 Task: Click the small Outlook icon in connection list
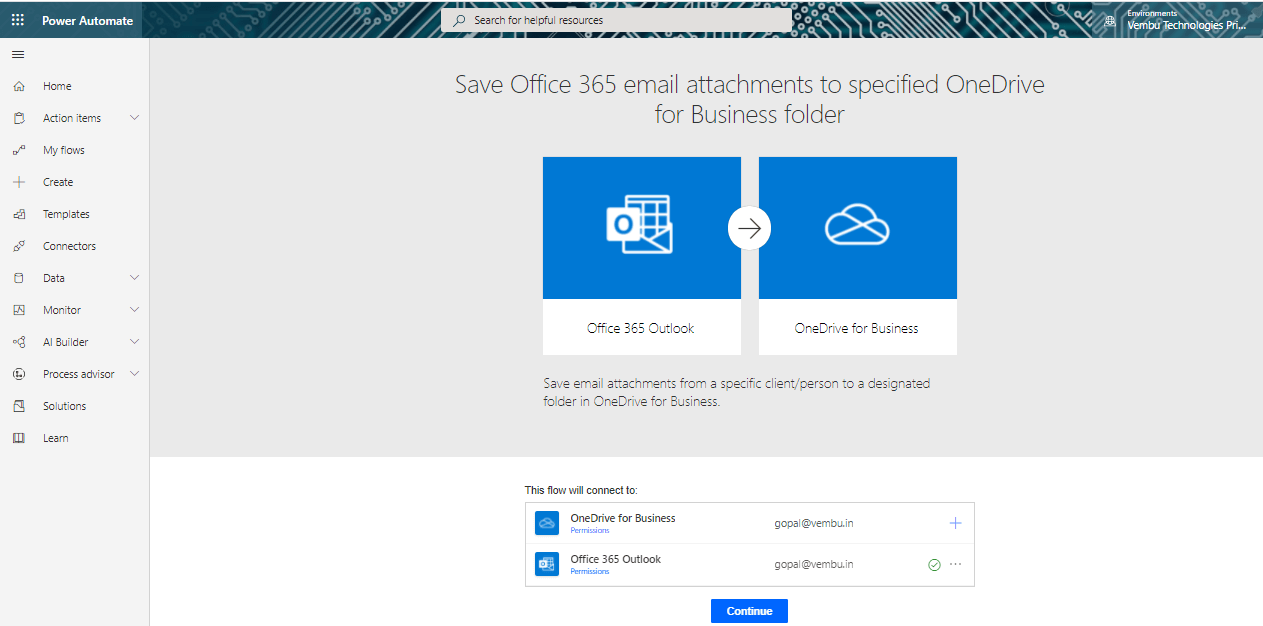pyautogui.click(x=546, y=564)
